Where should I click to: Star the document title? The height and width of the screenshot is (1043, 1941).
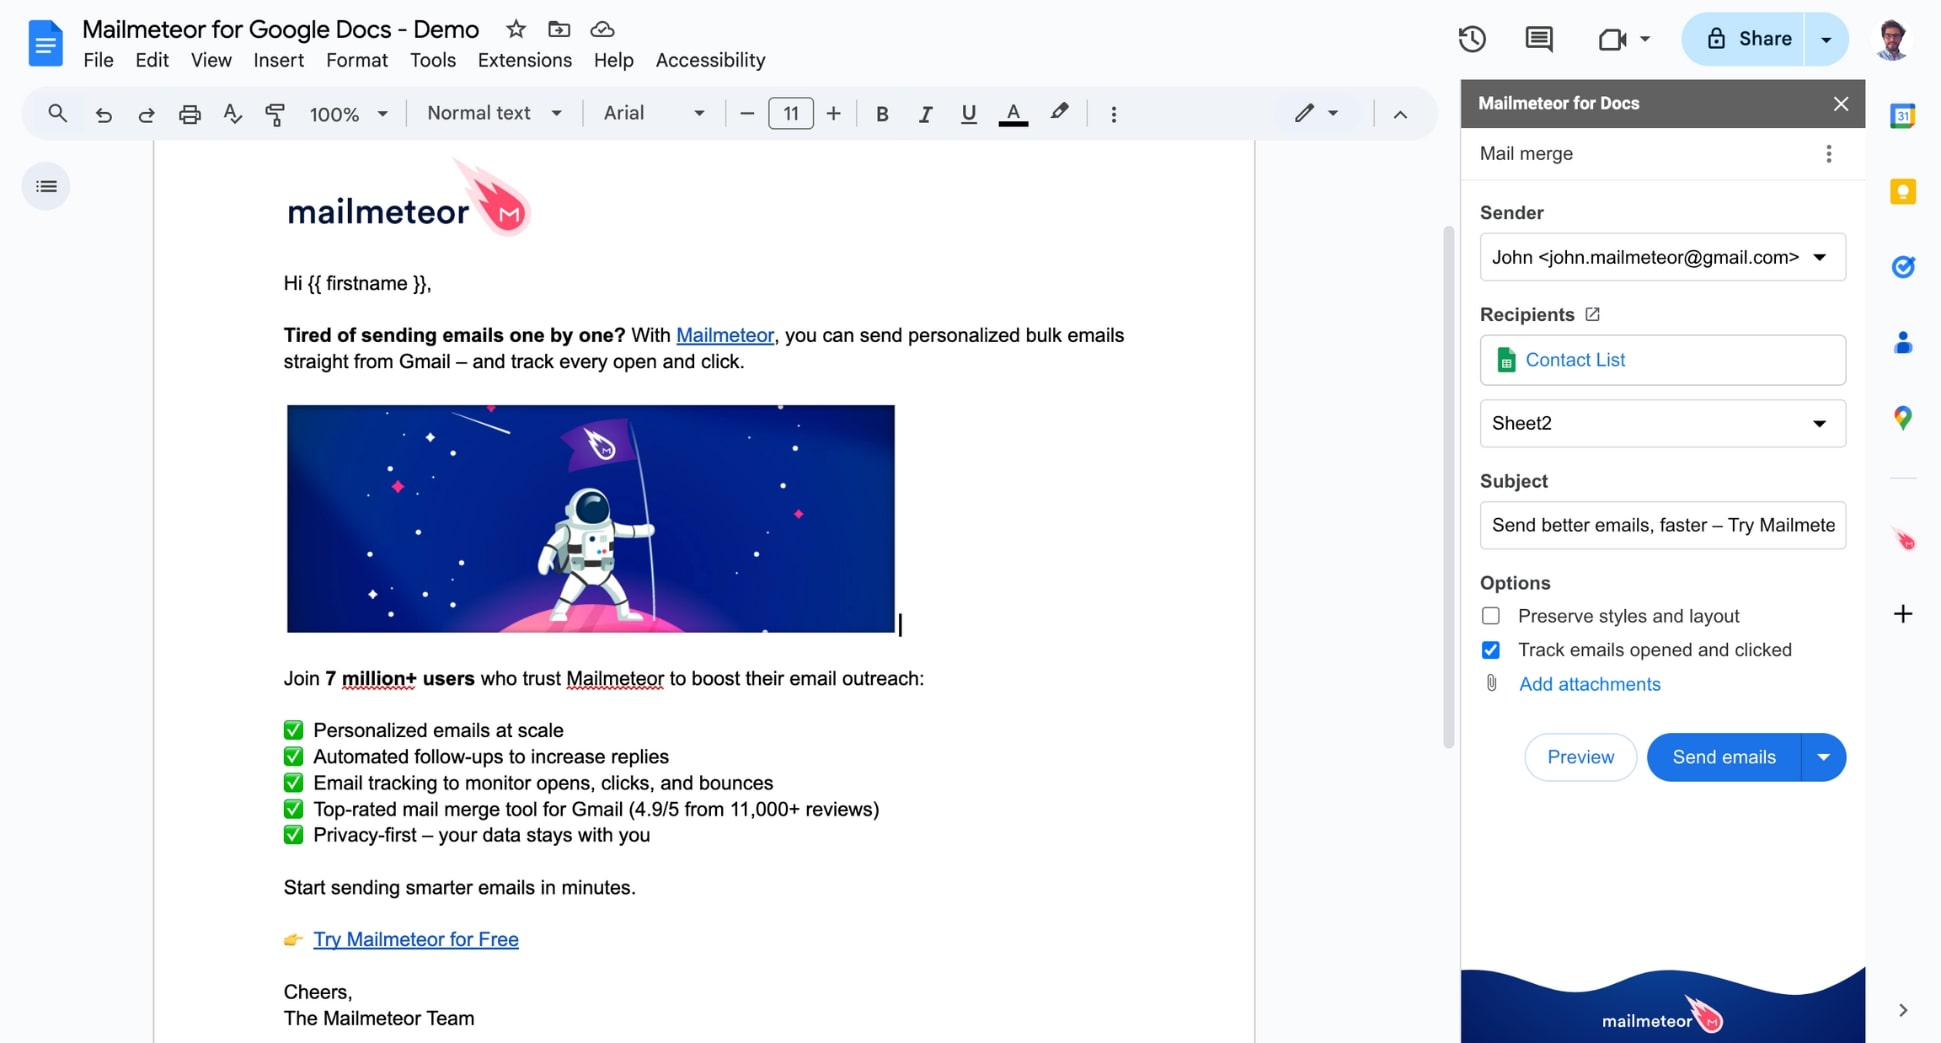[x=516, y=29]
